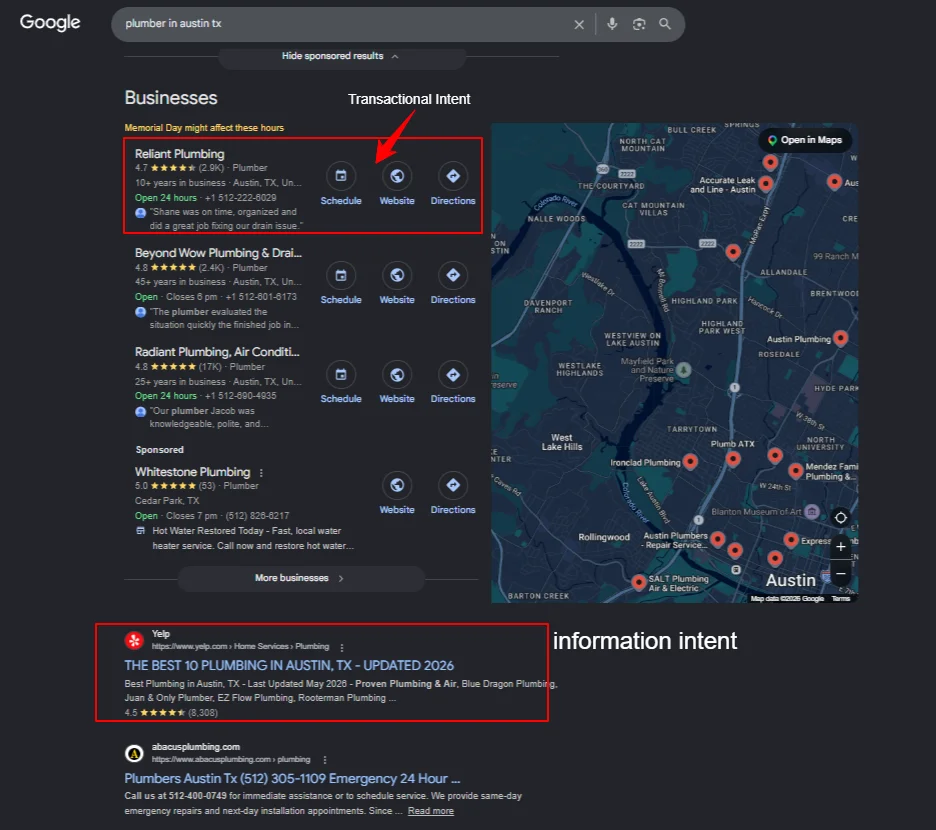936x830 pixels.
Task: Click the Blanton Museum of Art marker
Action: coord(812,512)
